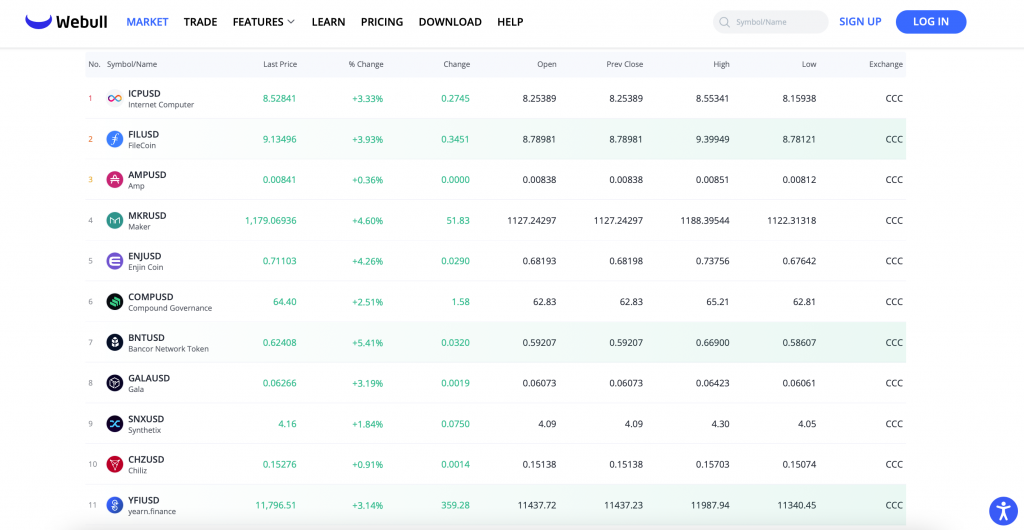The height and width of the screenshot is (530, 1024).
Task: Open the ENJUSD symbol link
Action: click(x=144, y=256)
